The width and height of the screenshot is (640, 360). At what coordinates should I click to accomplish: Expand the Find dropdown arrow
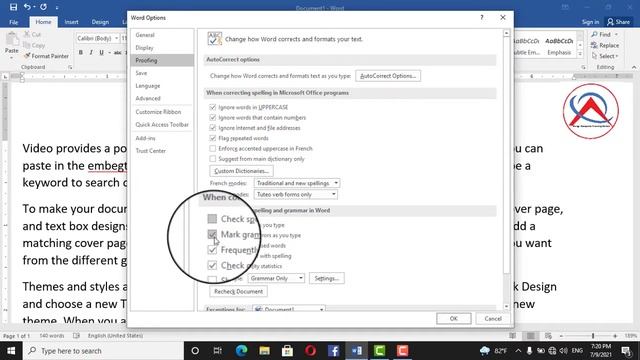[616, 35]
